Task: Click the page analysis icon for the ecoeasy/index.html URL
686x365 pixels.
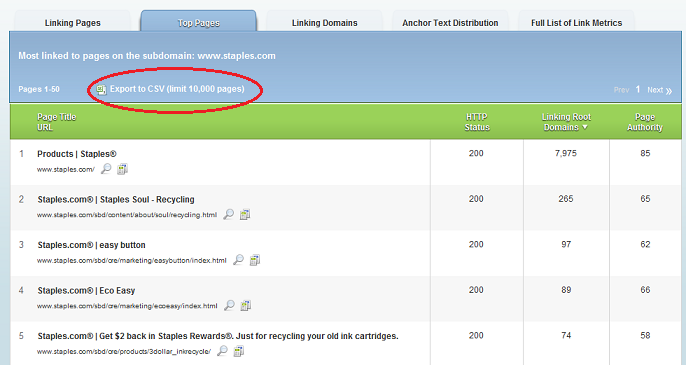Action: tap(246, 305)
